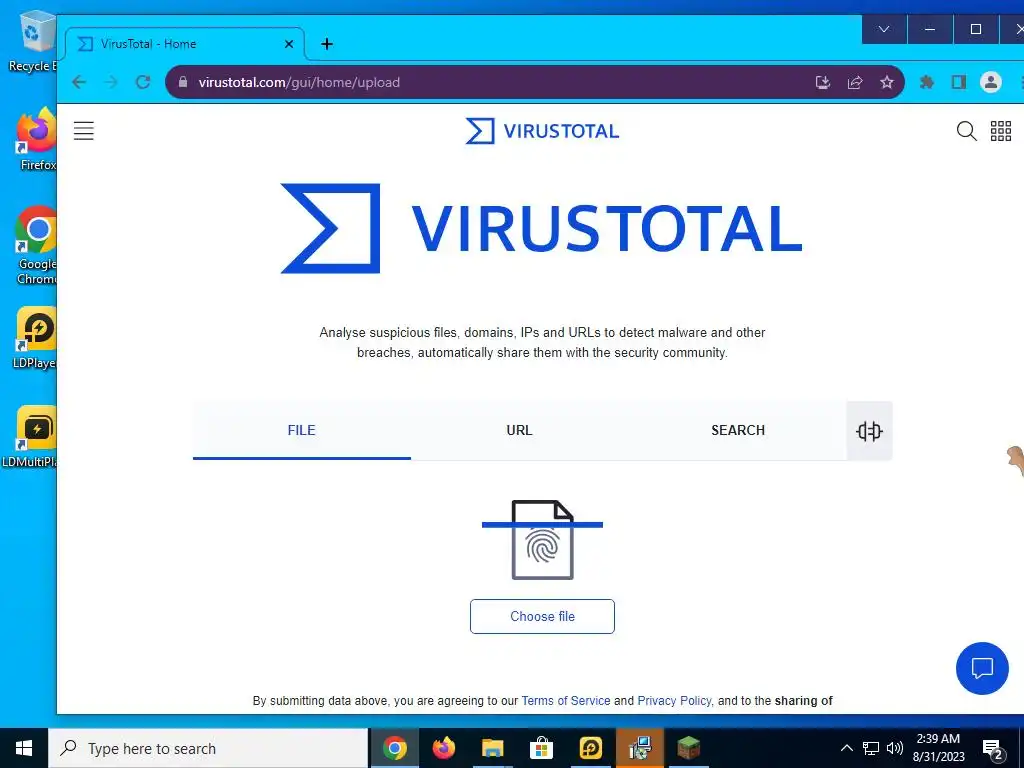Open LDPlayer from the taskbar
This screenshot has width=1024, height=768.
coord(590,748)
